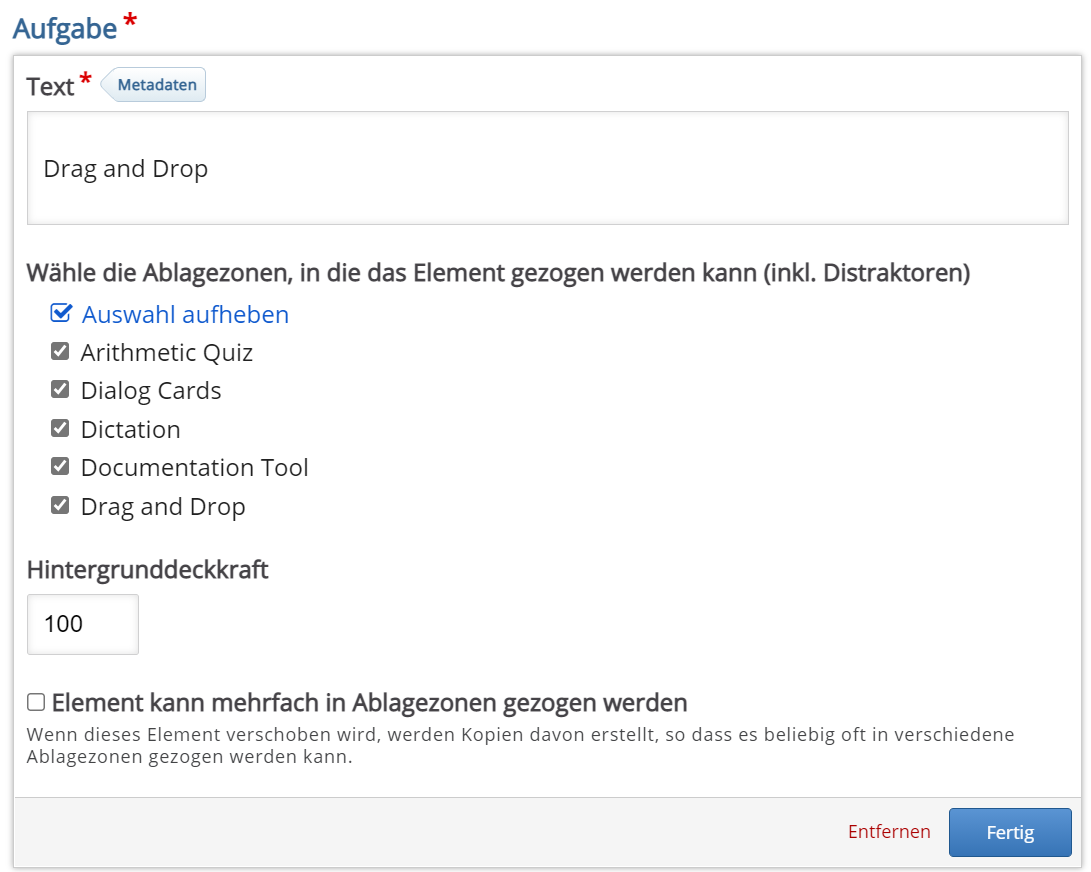Click the Text input field containing 'Drag and Drop'

tap(547, 168)
